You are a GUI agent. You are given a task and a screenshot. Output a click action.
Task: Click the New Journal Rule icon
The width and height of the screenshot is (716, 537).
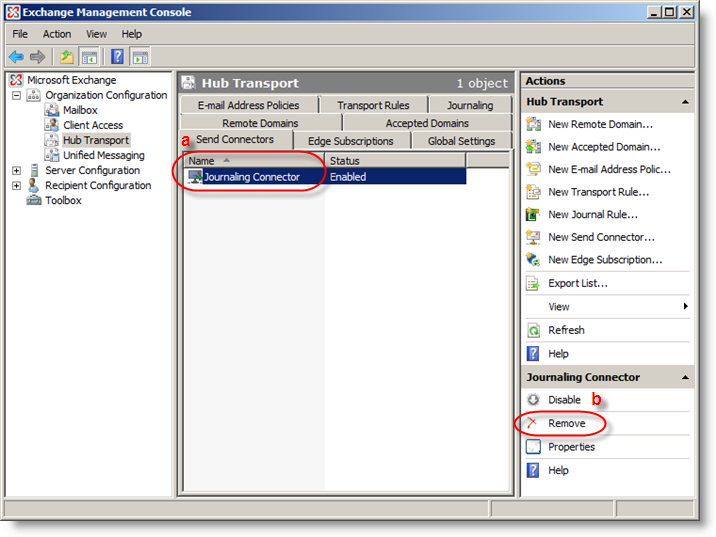point(533,215)
